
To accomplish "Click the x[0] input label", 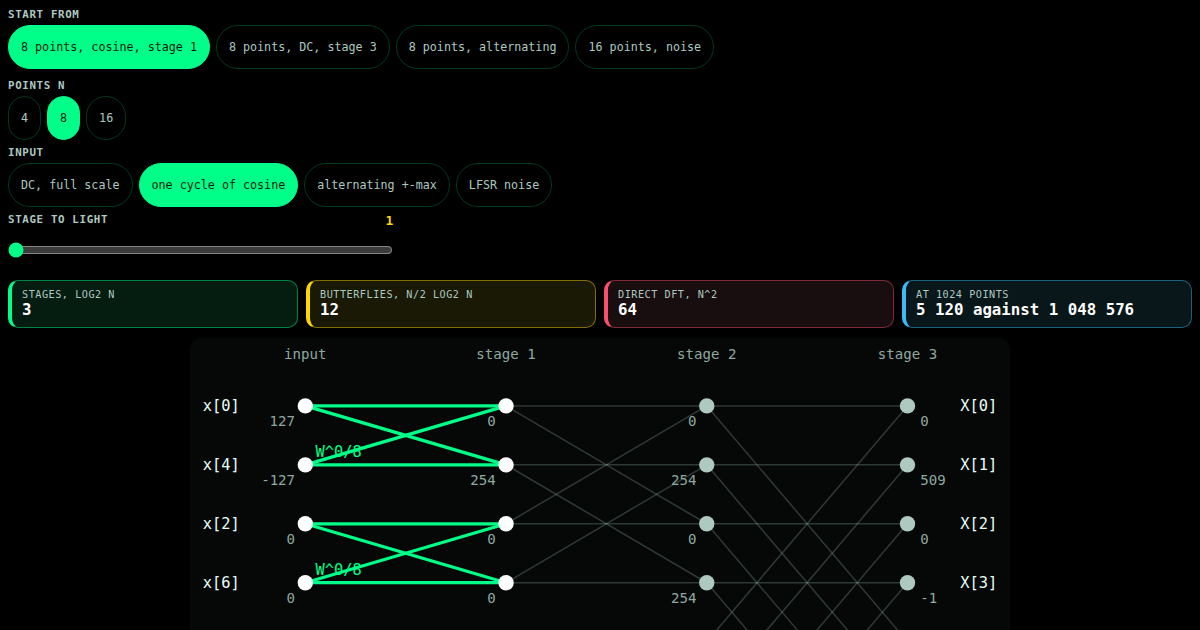I will point(221,405).
